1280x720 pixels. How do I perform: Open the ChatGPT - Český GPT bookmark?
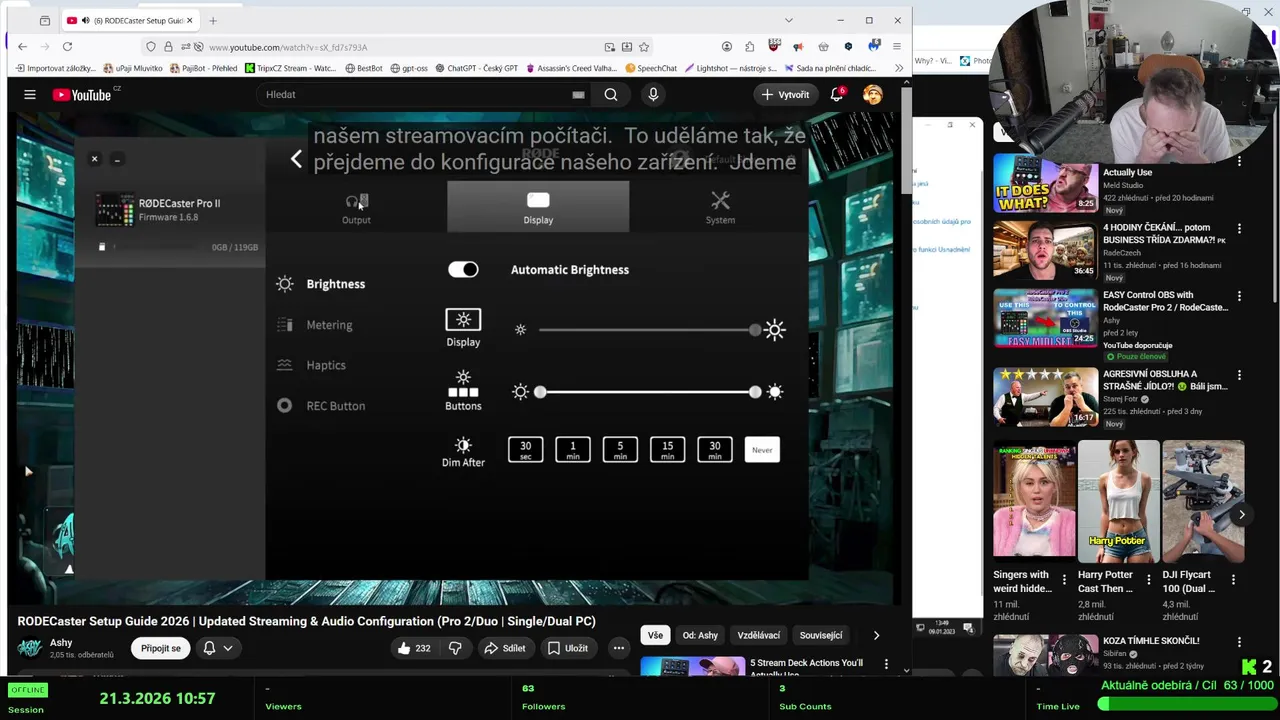(476, 68)
